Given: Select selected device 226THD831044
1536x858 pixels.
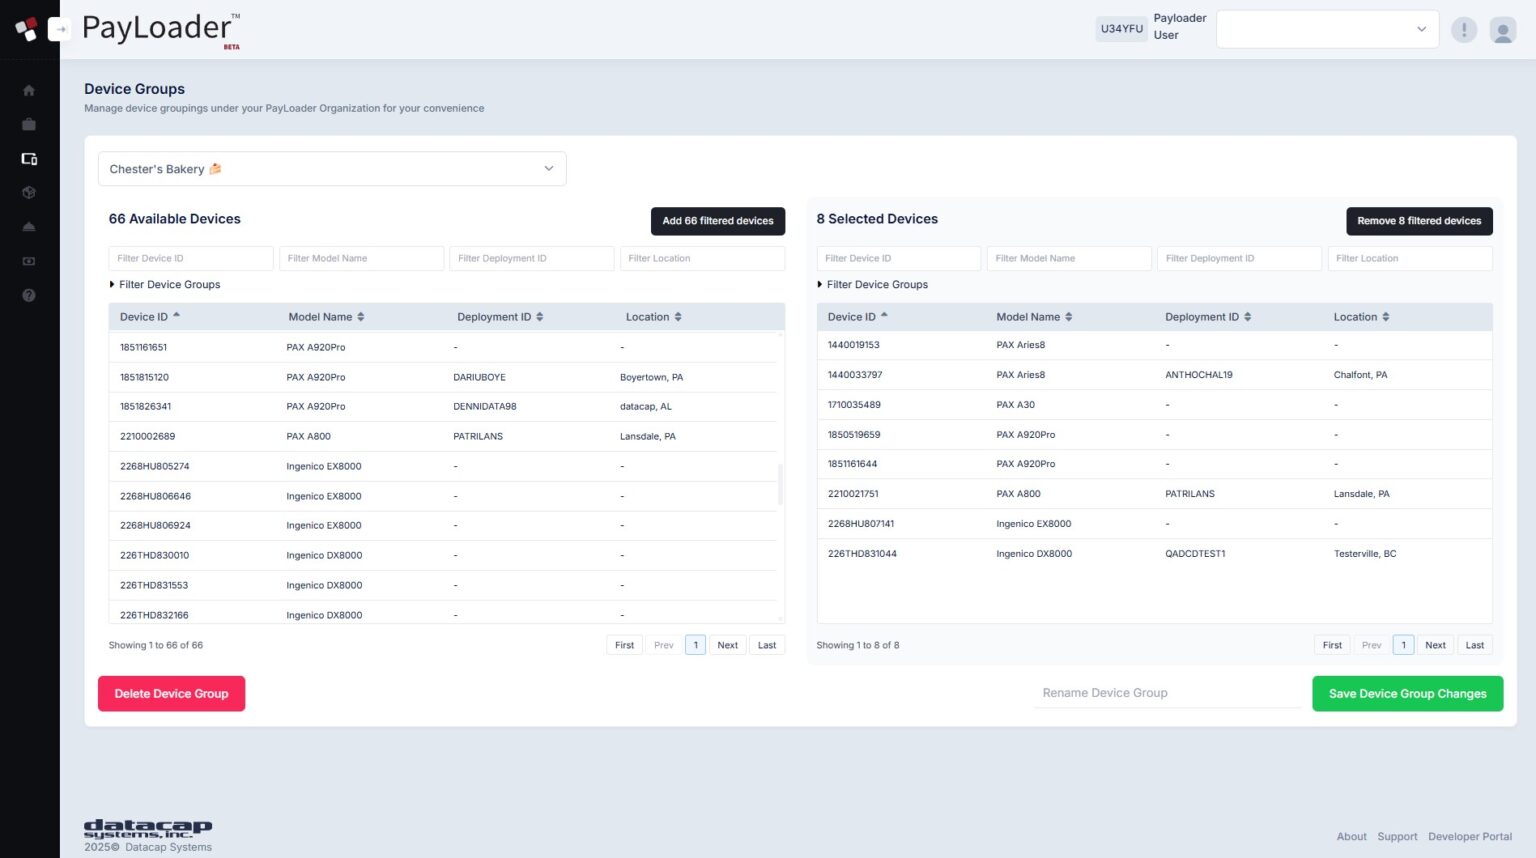Looking at the screenshot, I should [x=1154, y=554].
